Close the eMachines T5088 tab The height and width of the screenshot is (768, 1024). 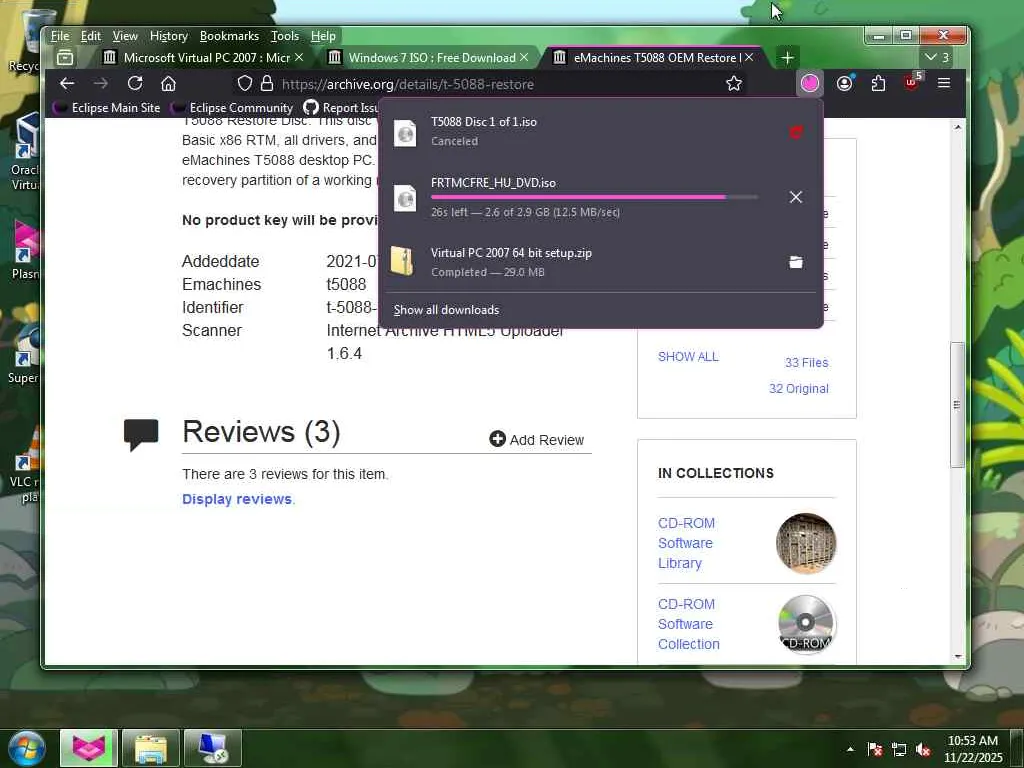[749, 57]
